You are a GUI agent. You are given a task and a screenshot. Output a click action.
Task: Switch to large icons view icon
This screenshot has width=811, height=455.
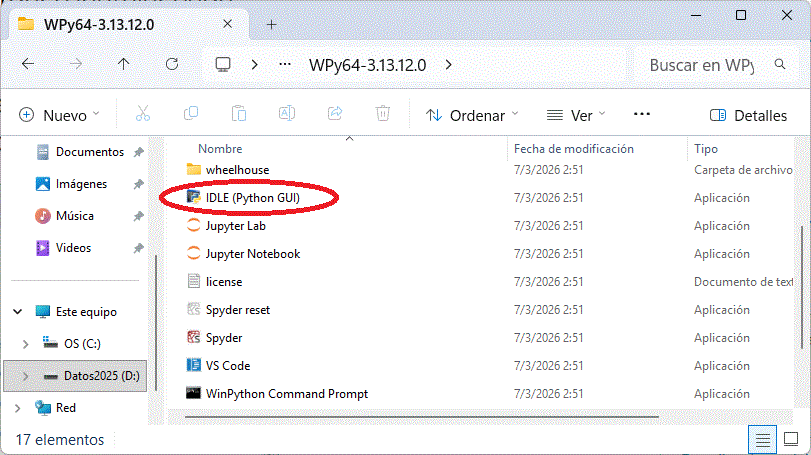[791, 439]
